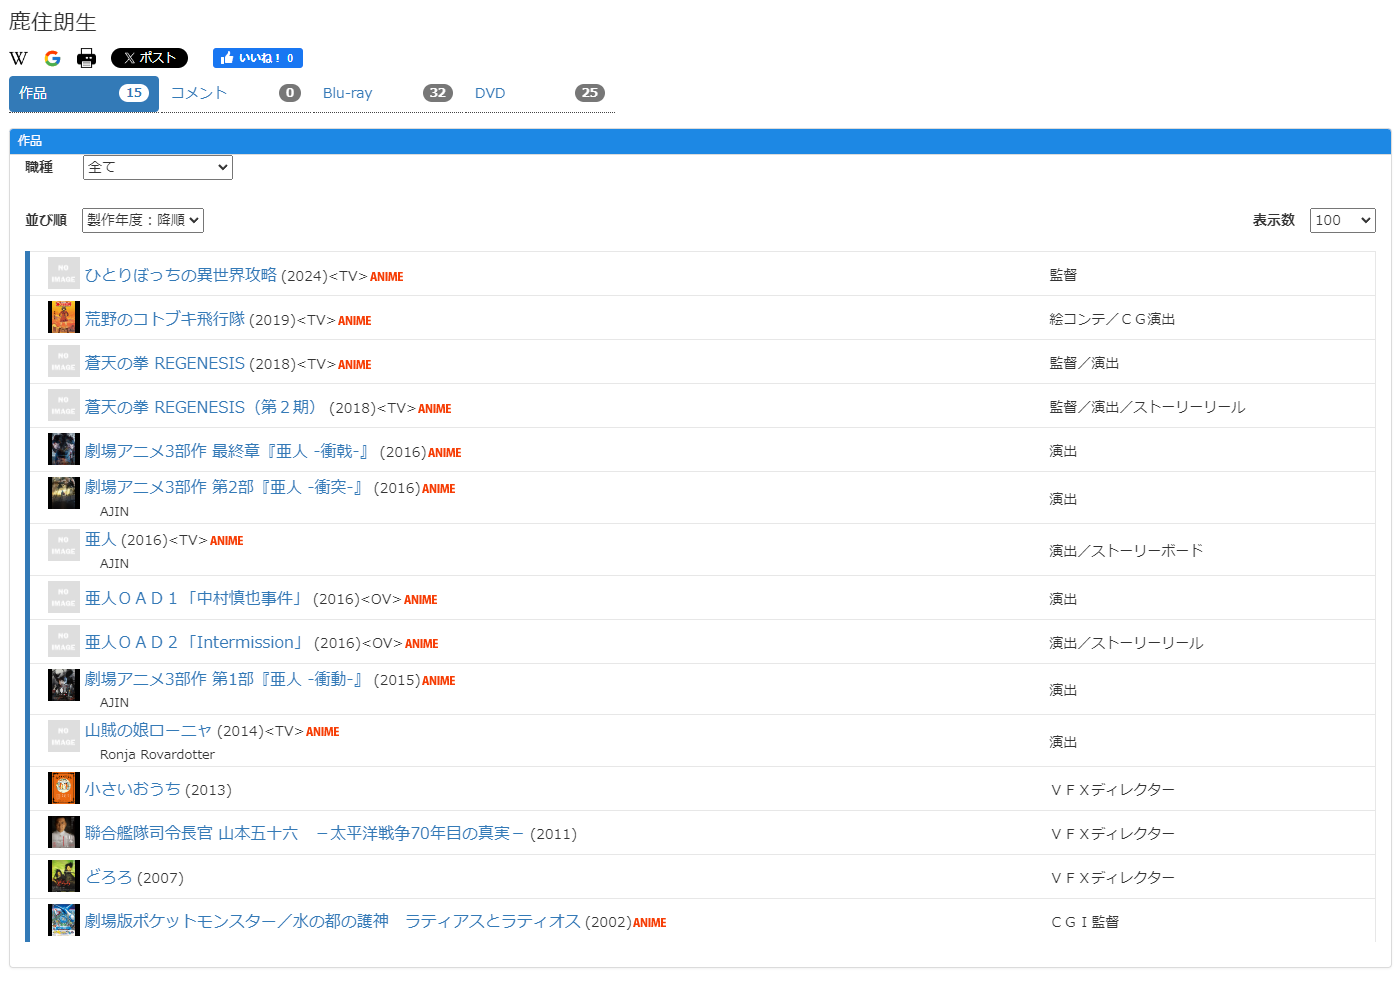The height and width of the screenshot is (985, 1399).
Task: Open the 職種 dropdown
Action: click(x=157, y=167)
